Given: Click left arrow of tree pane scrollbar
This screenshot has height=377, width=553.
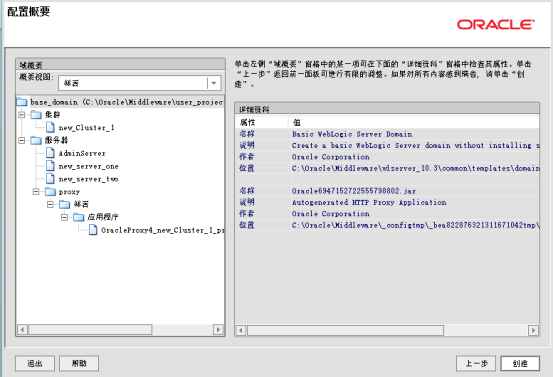Looking at the screenshot, I should pos(22,329).
